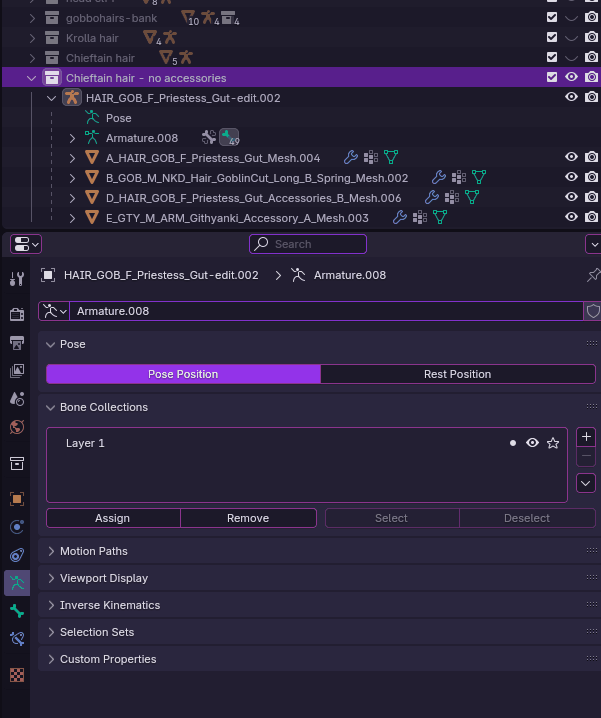The image size is (601, 718).
Task: Open the Tool properties tab
Action: 17,278
